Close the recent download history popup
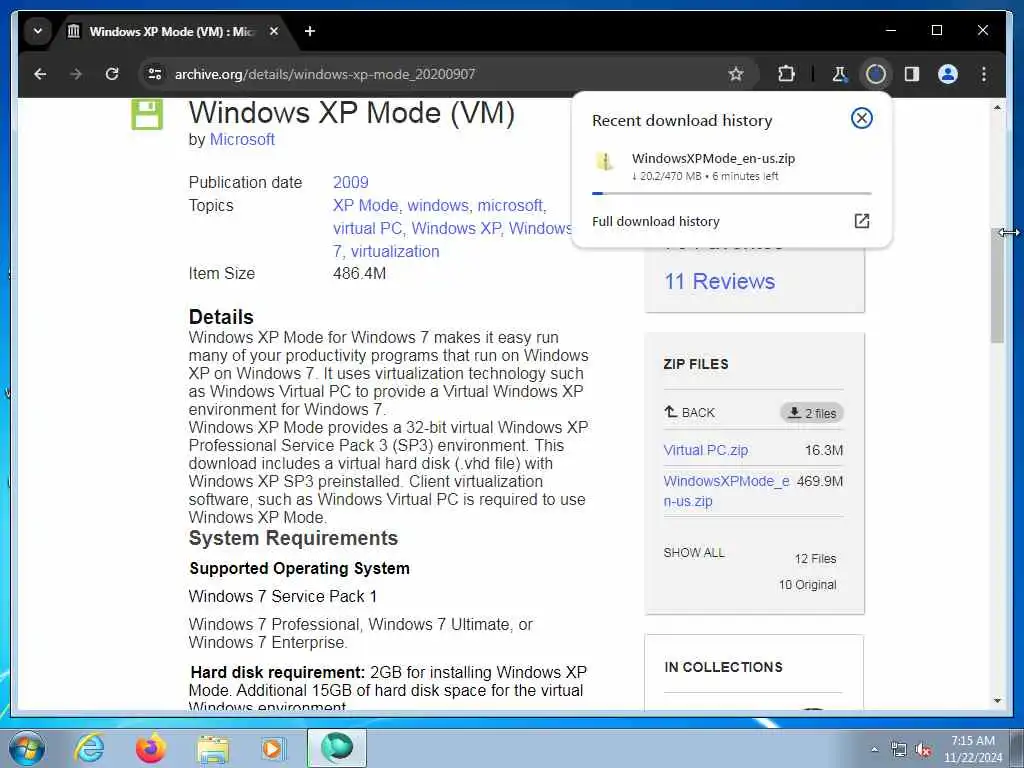The width and height of the screenshot is (1024, 768). (x=861, y=118)
